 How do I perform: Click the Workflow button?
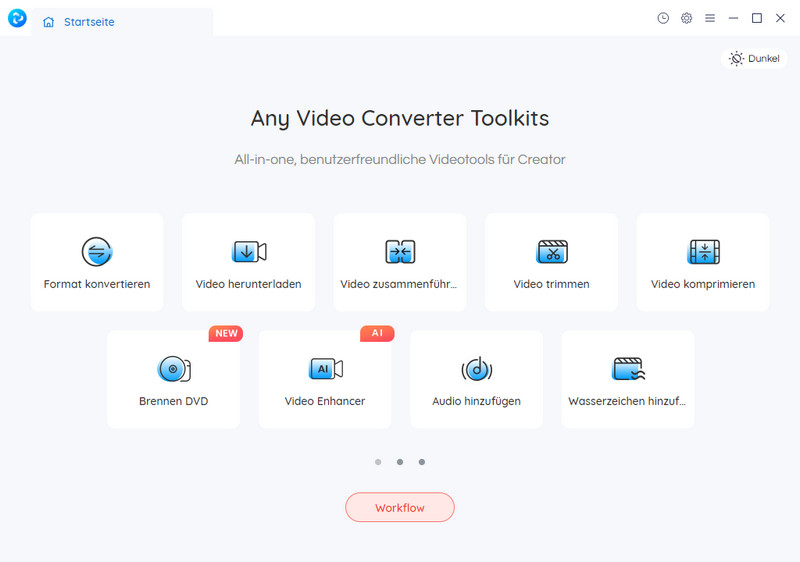(x=400, y=507)
